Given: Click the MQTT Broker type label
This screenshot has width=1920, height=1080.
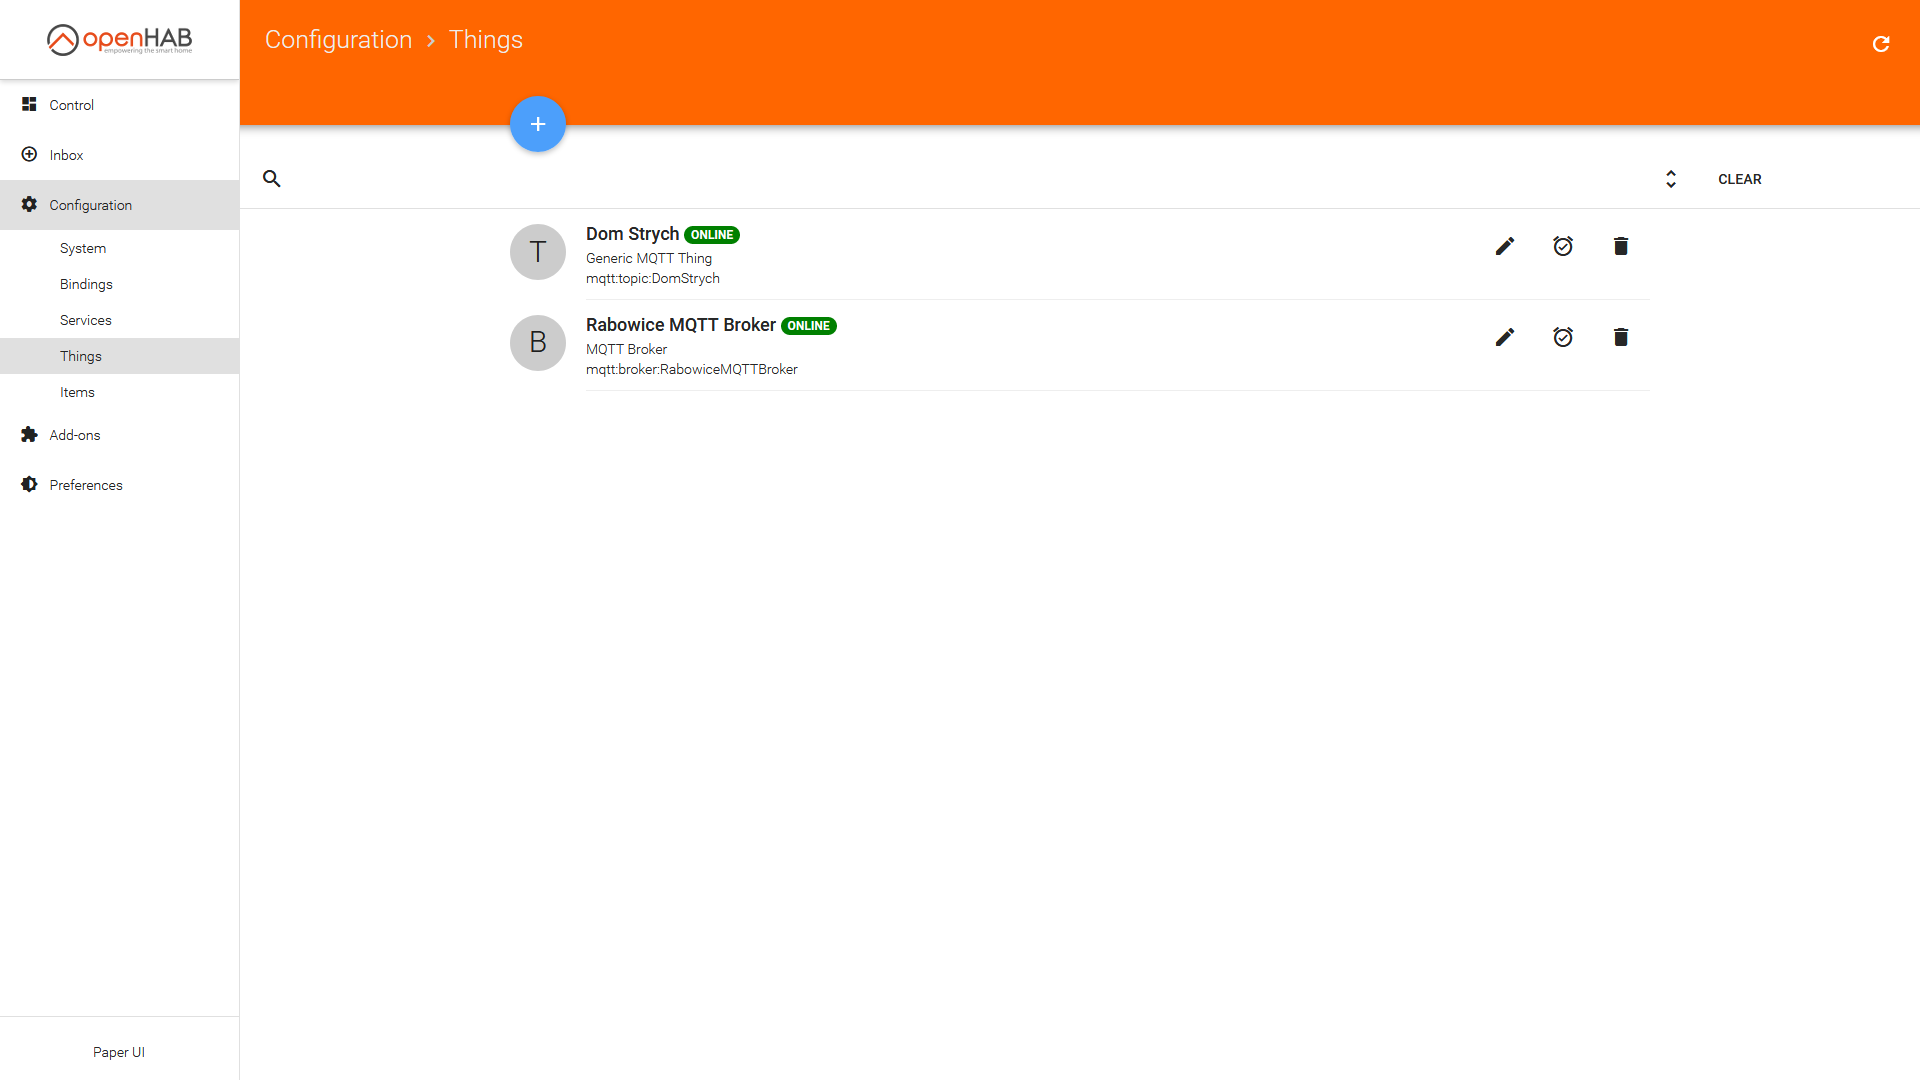Looking at the screenshot, I should click(x=626, y=349).
